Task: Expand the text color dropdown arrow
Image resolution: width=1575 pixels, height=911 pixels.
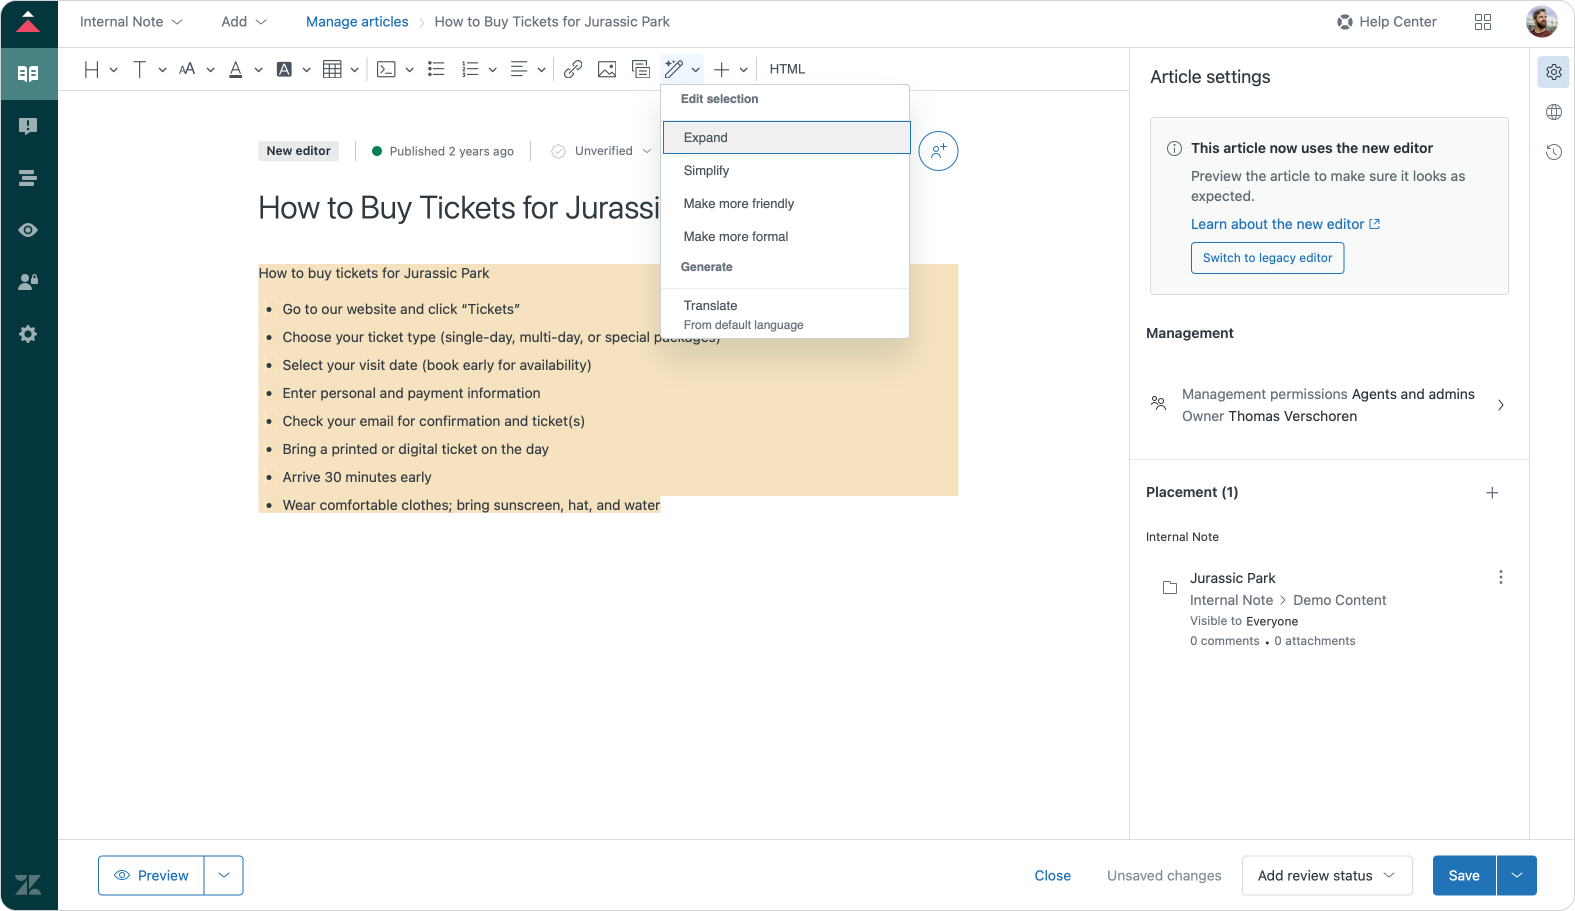Action: (x=258, y=70)
